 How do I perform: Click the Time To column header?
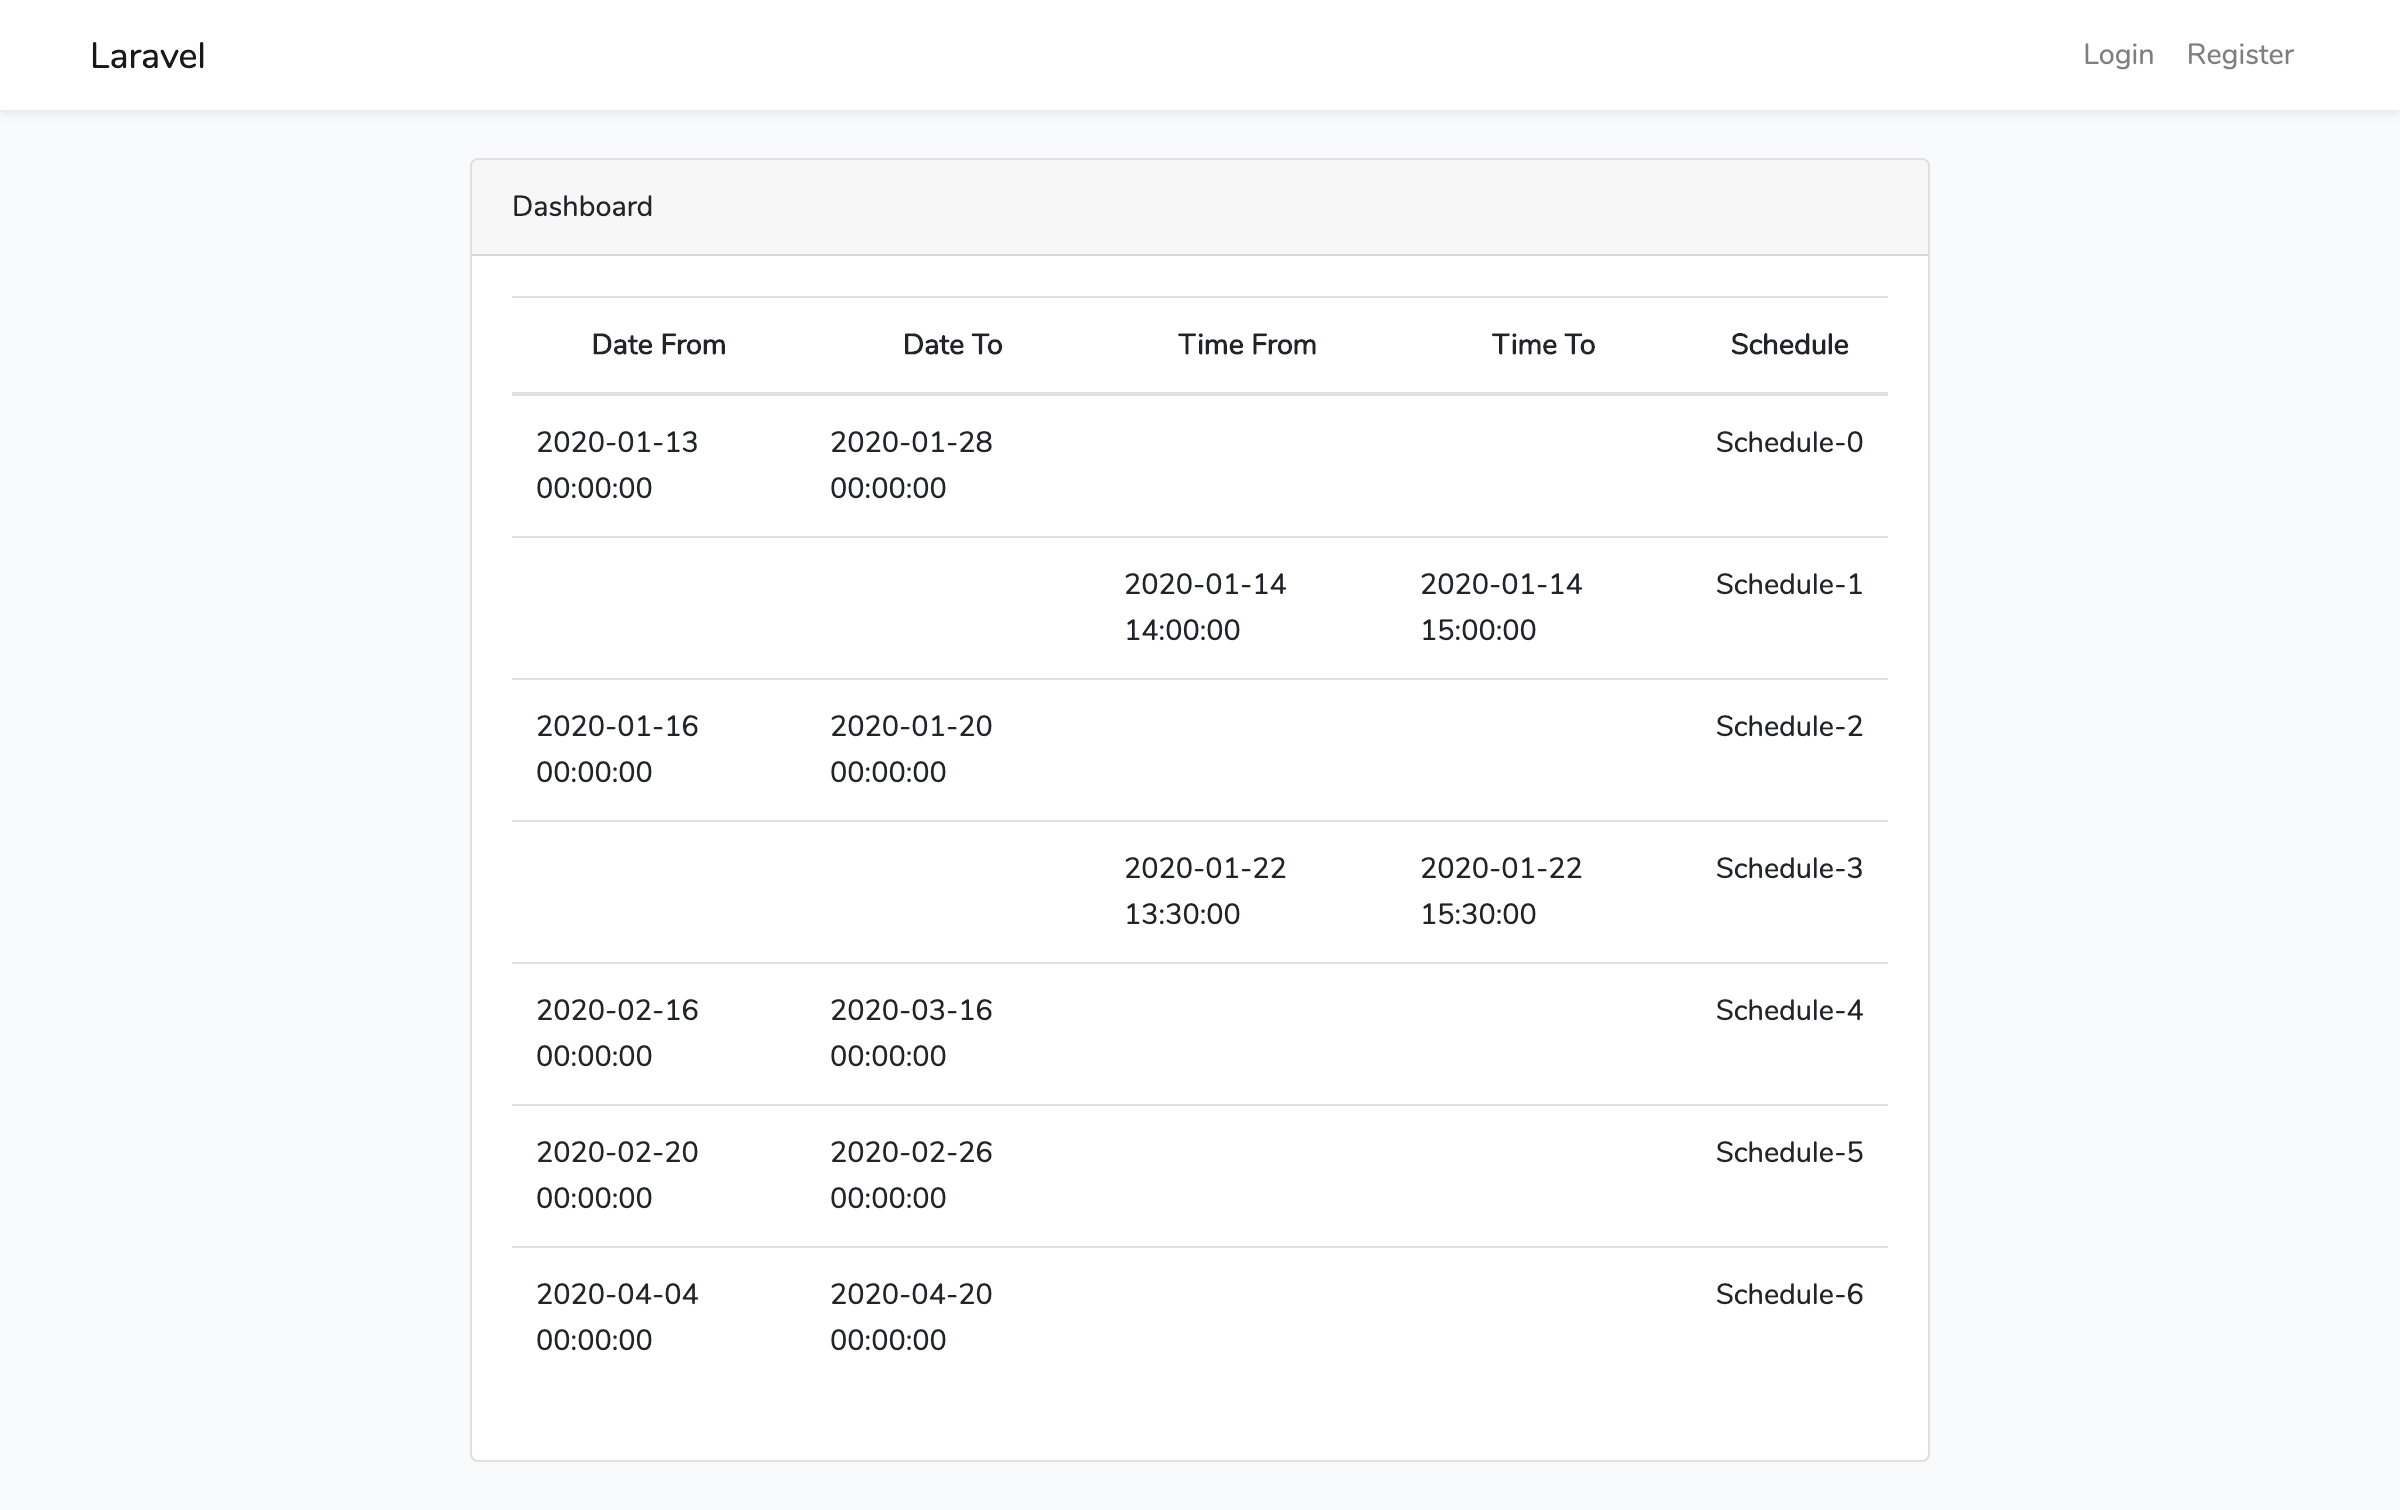[1542, 345]
